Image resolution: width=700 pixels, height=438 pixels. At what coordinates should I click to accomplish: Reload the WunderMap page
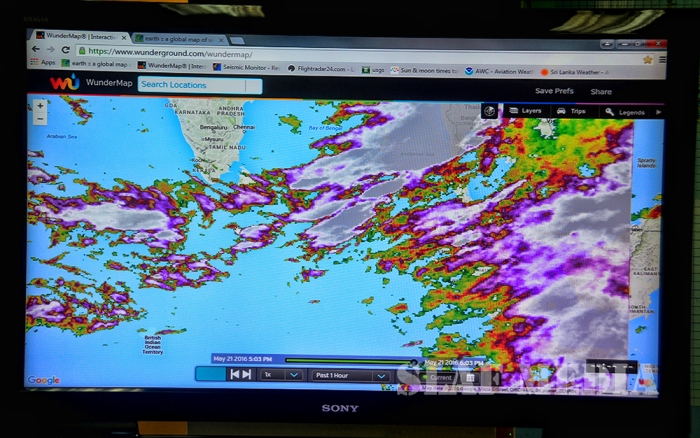(66, 50)
